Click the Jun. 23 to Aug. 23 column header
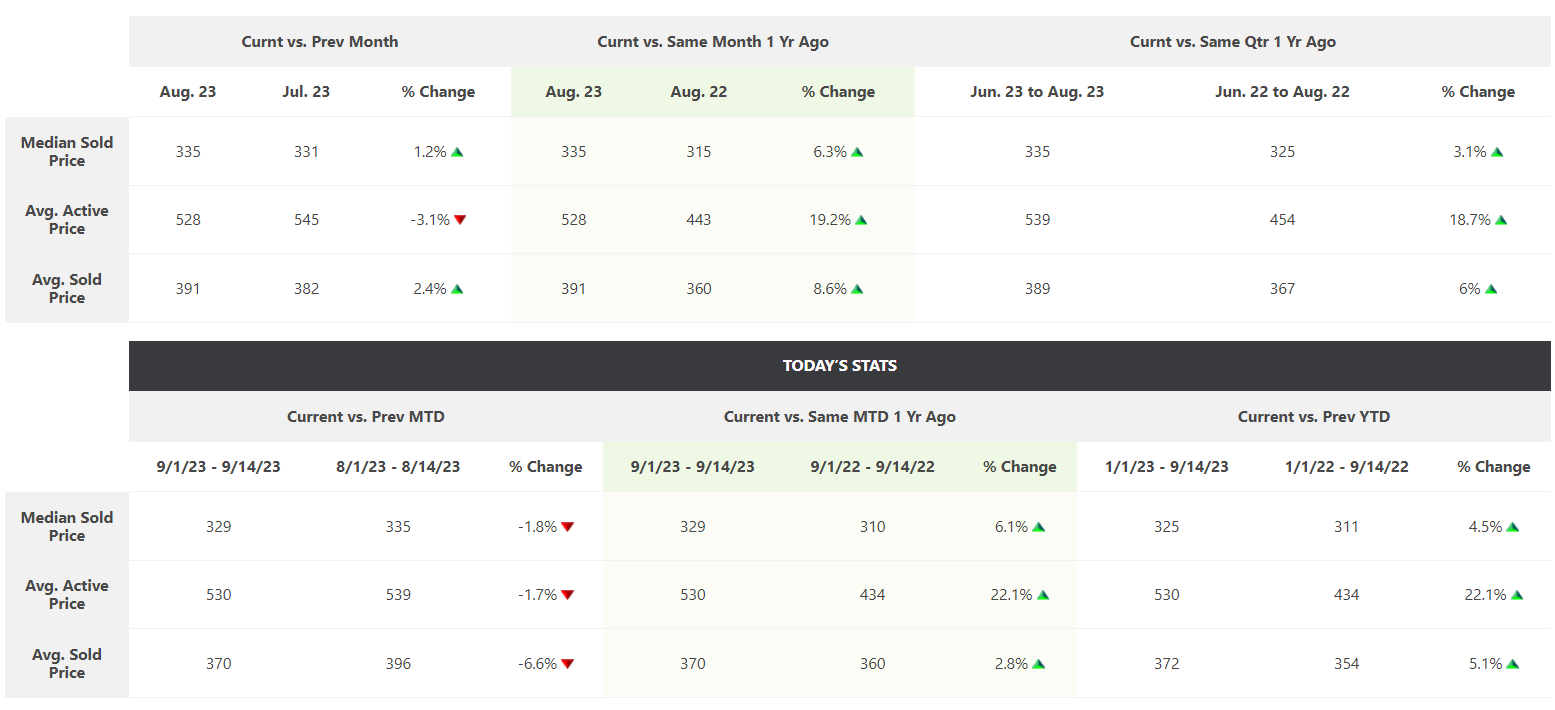The image size is (1555, 710). click(x=1037, y=92)
